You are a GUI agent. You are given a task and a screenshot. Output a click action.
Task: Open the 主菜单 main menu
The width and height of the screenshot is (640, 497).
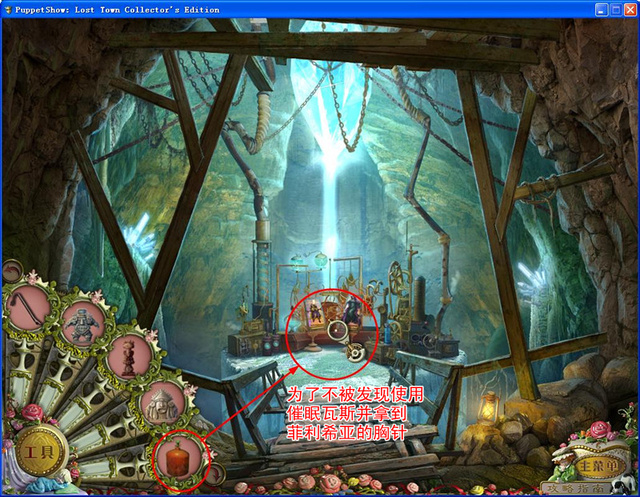coord(598,467)
